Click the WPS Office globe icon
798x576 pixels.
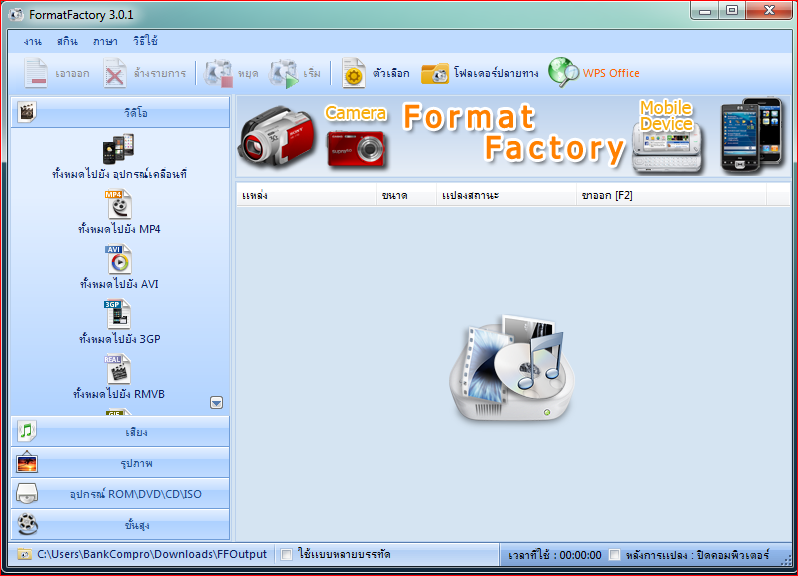[563, 72]
